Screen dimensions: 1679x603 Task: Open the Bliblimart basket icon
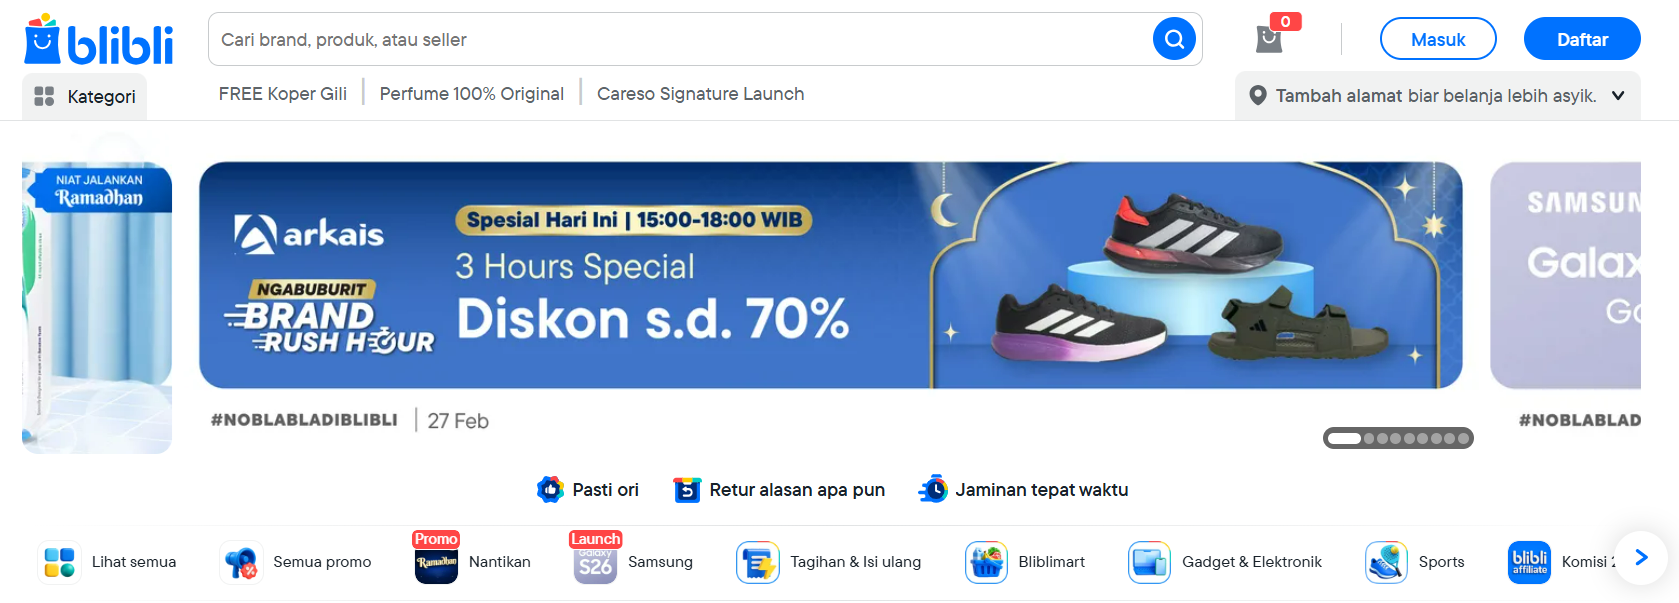(x=986, y=562)
